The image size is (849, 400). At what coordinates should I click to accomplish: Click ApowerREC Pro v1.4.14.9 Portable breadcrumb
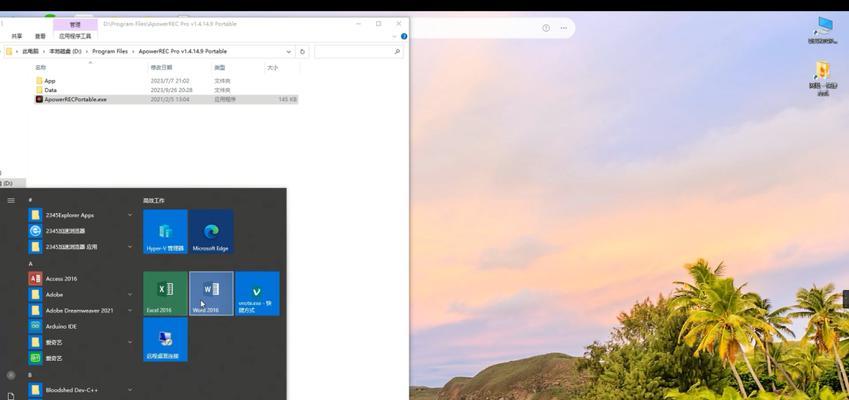click(182, 51)
